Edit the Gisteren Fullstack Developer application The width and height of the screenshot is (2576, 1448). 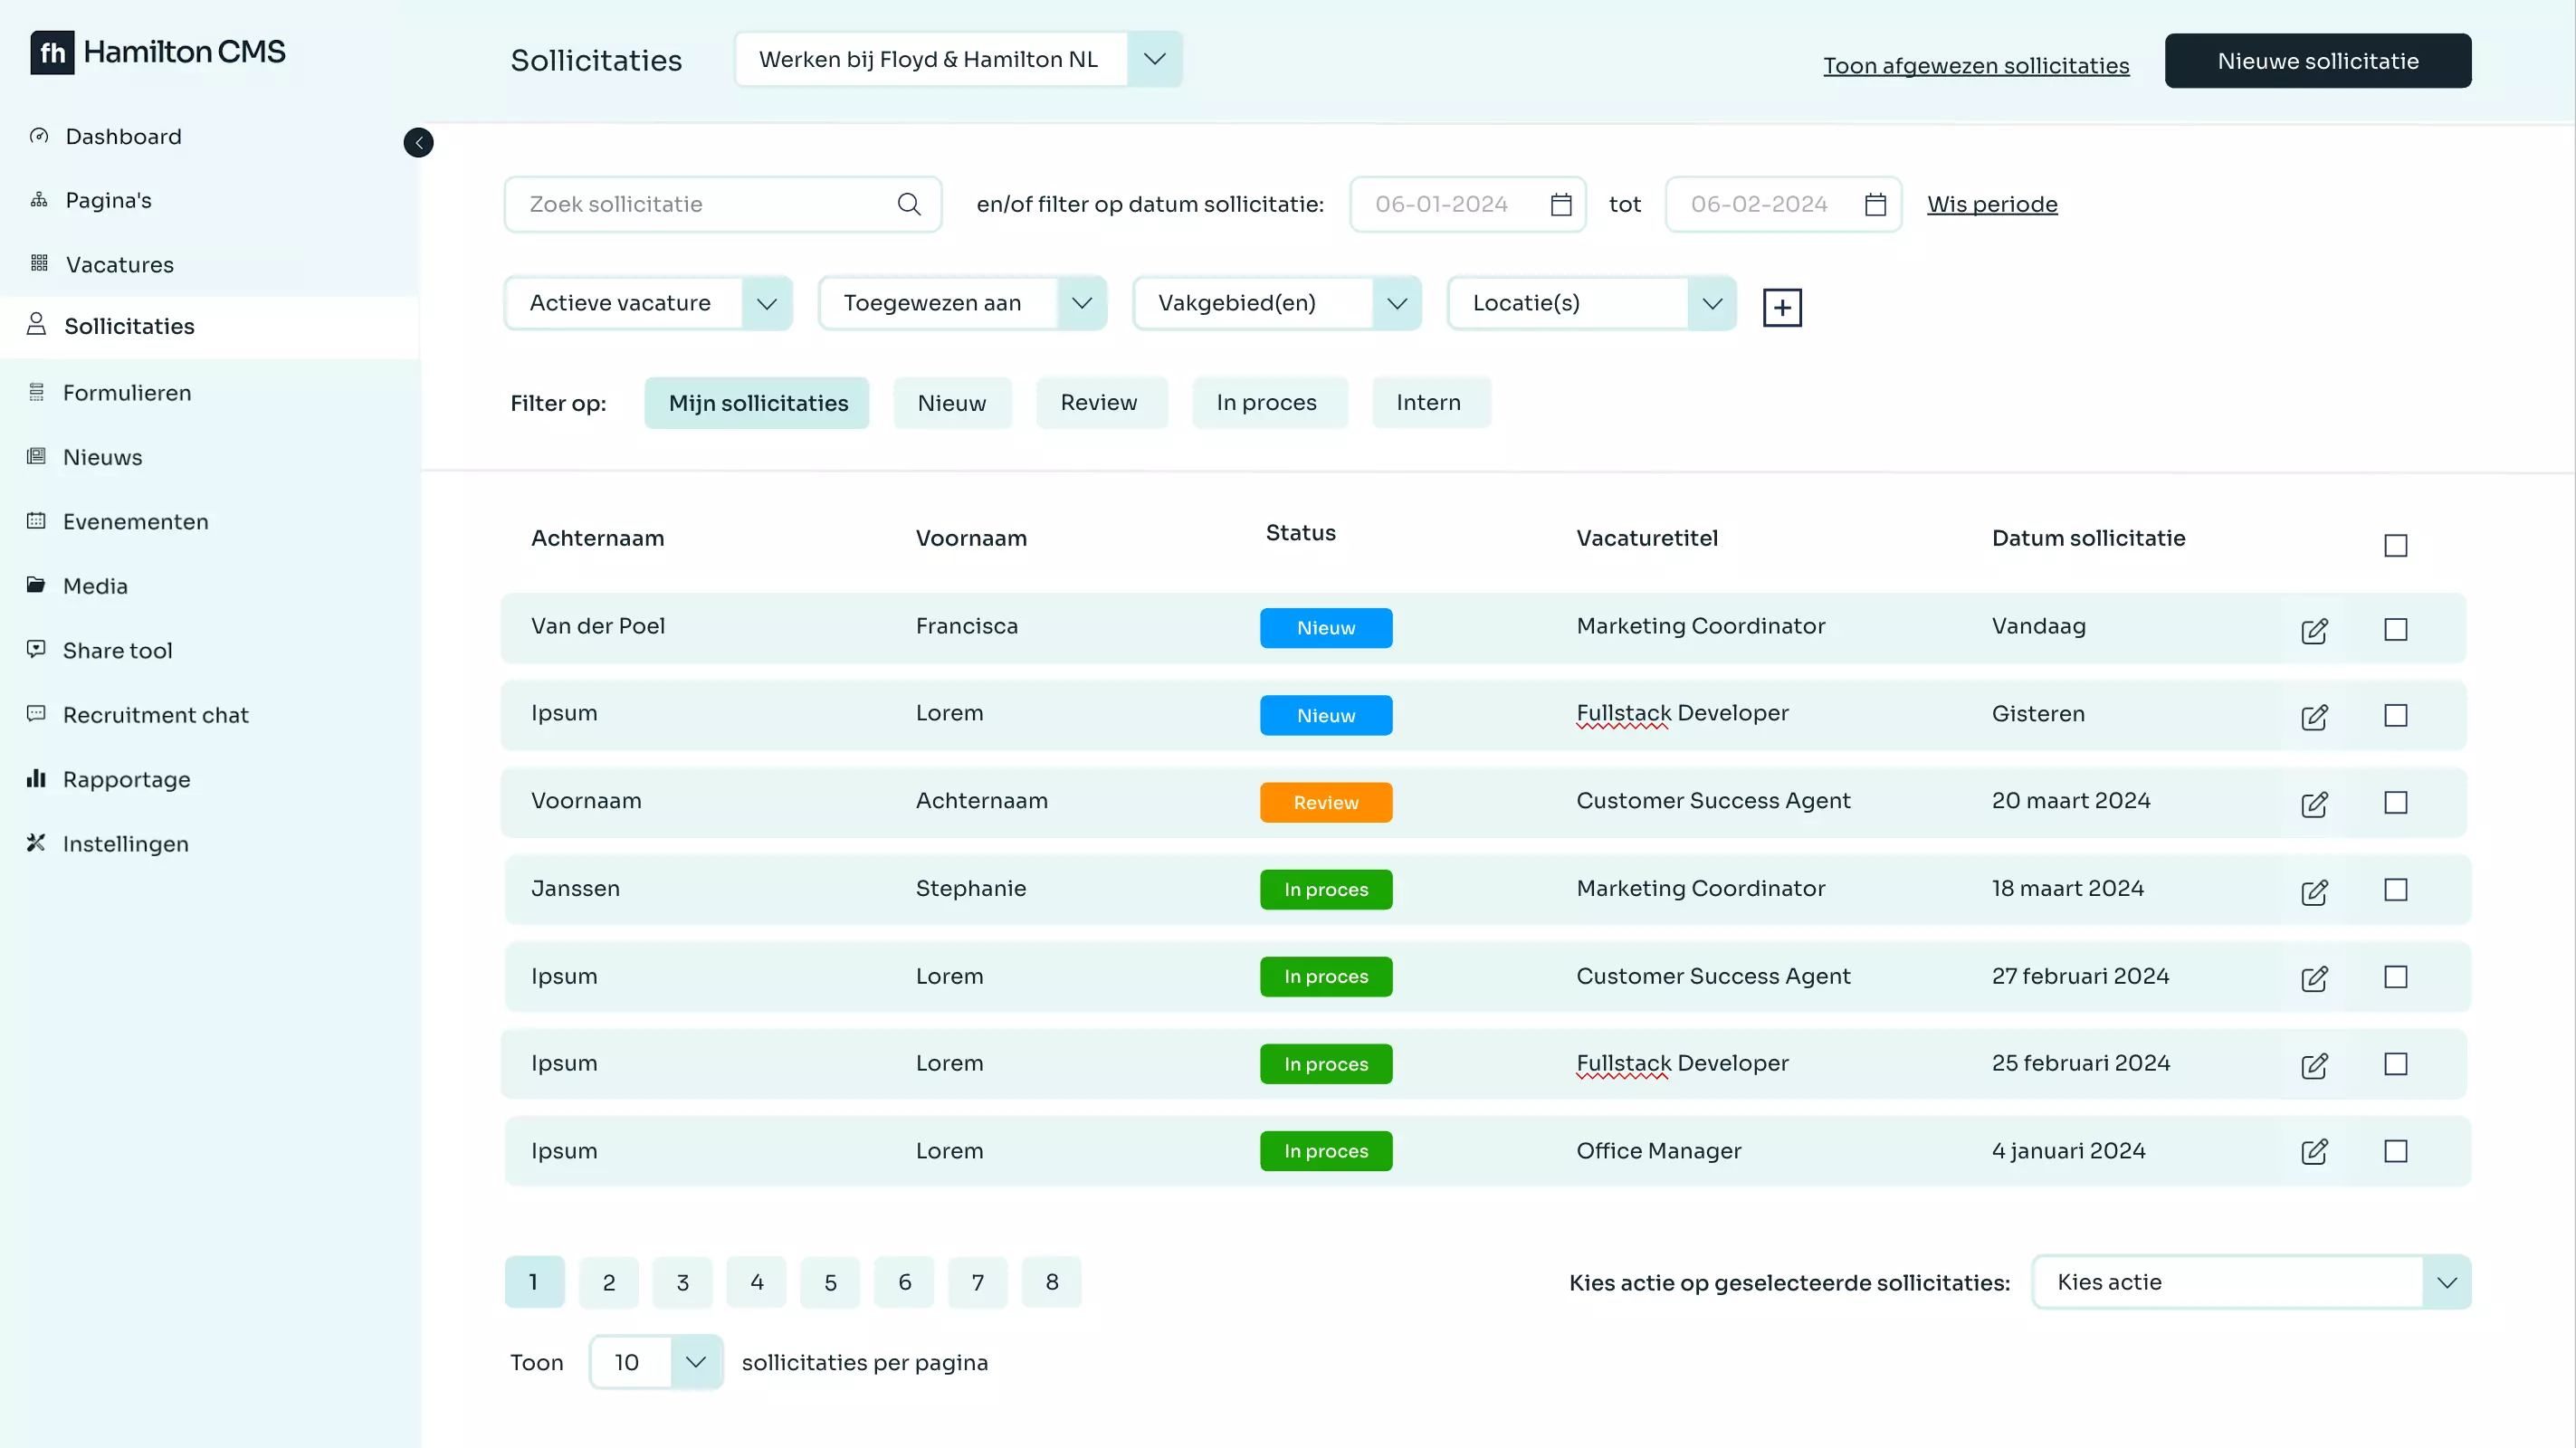2314,716
